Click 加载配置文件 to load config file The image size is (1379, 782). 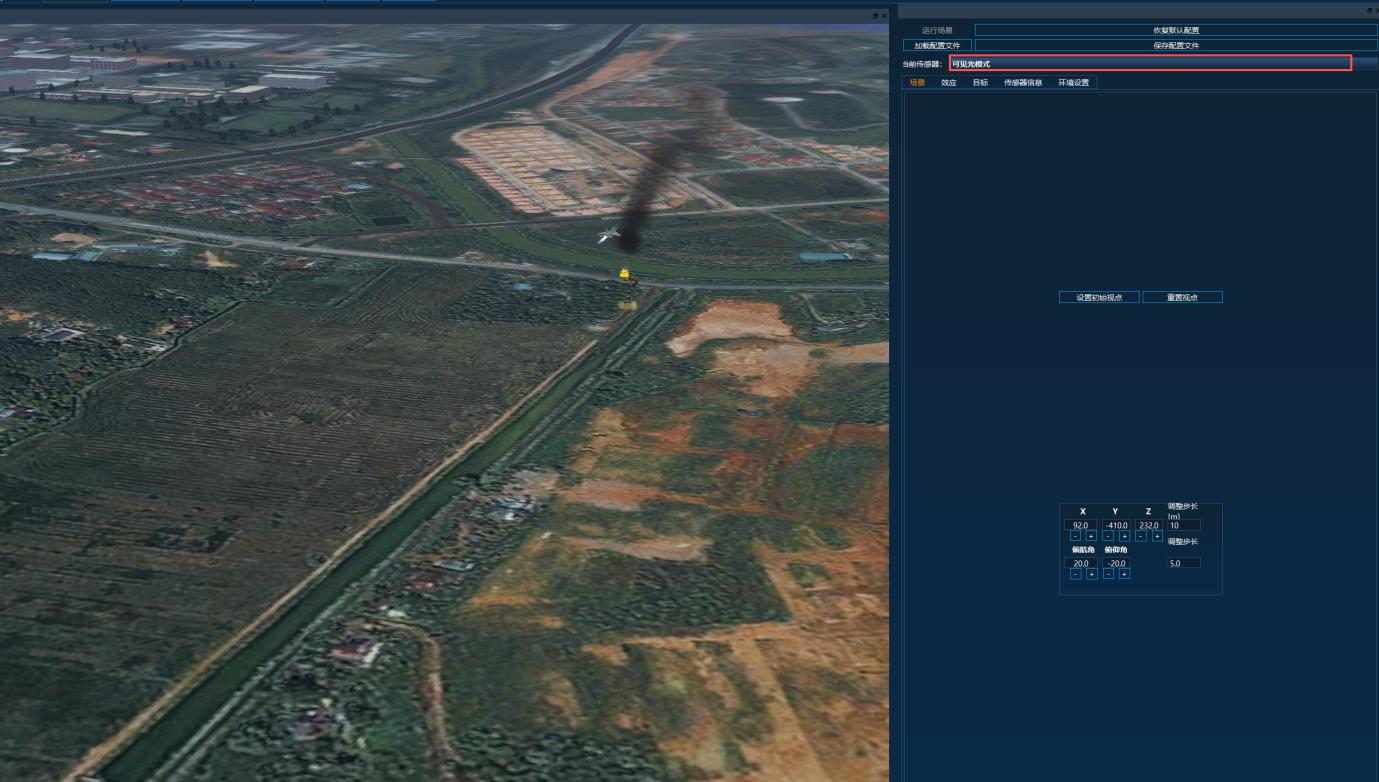tap(937, 45)
